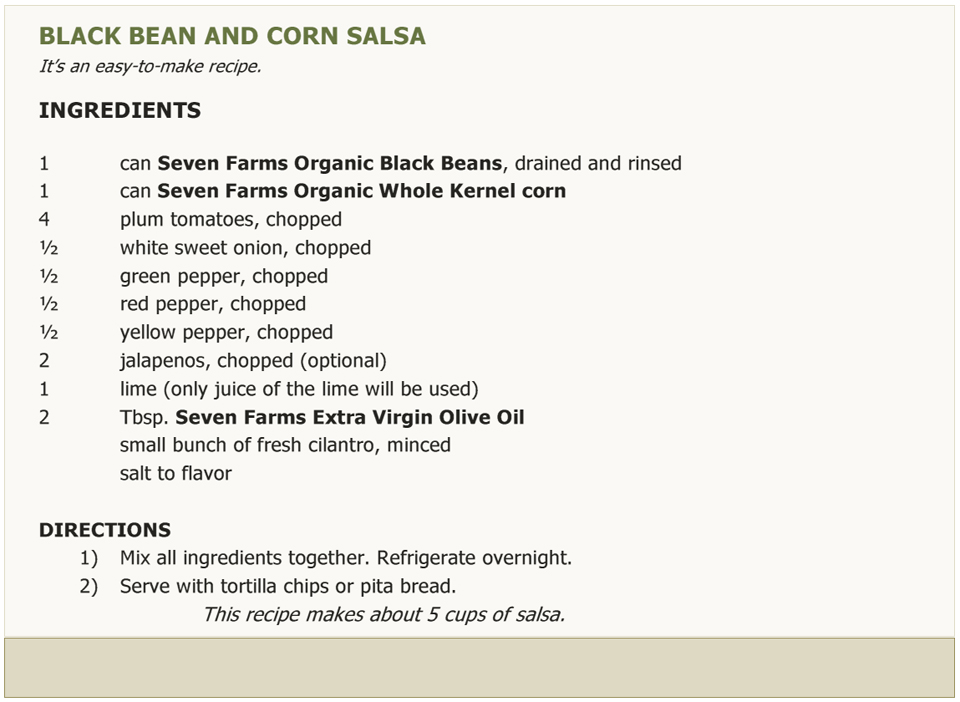
Task: Select the white sweet onion ingredient
Action: (x=246, y=248)
